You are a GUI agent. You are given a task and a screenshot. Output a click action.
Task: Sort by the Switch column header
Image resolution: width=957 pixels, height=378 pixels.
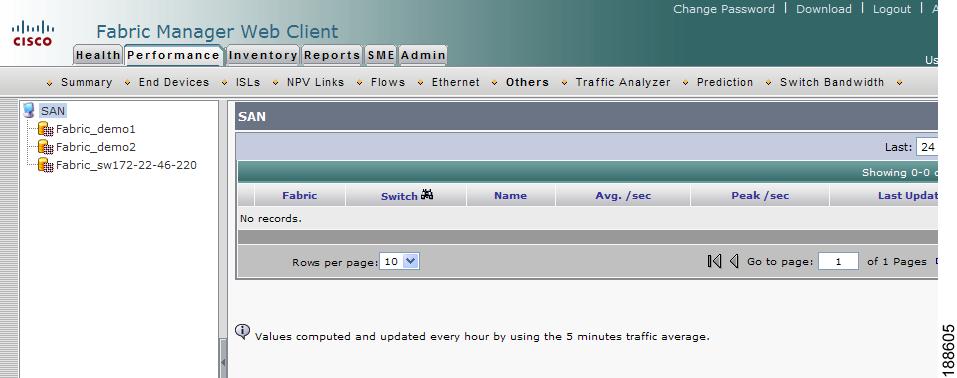click(399, 196)
